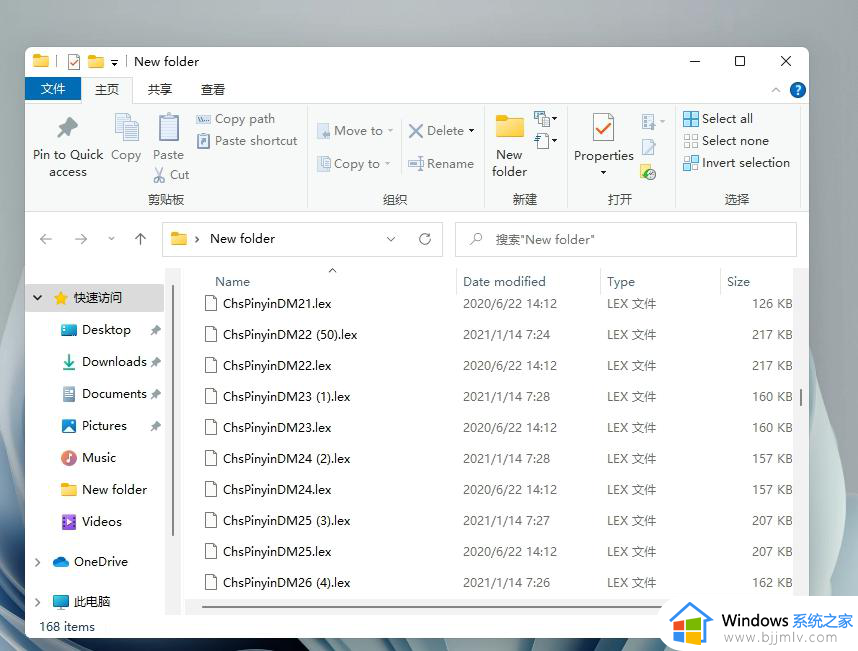This screenshot has width=858, height=651.
Task: Open Customize Quick Access Toolbar dropdown
Action: (x=114, y=63)
